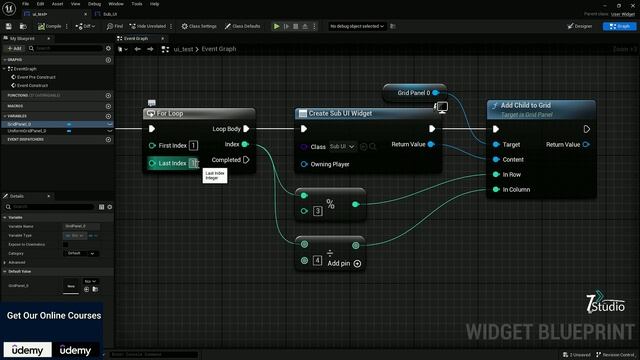640x360 pixels.
Task: Open the Diff dropdown
Action: pyautogui.click(x=85, y=26)
